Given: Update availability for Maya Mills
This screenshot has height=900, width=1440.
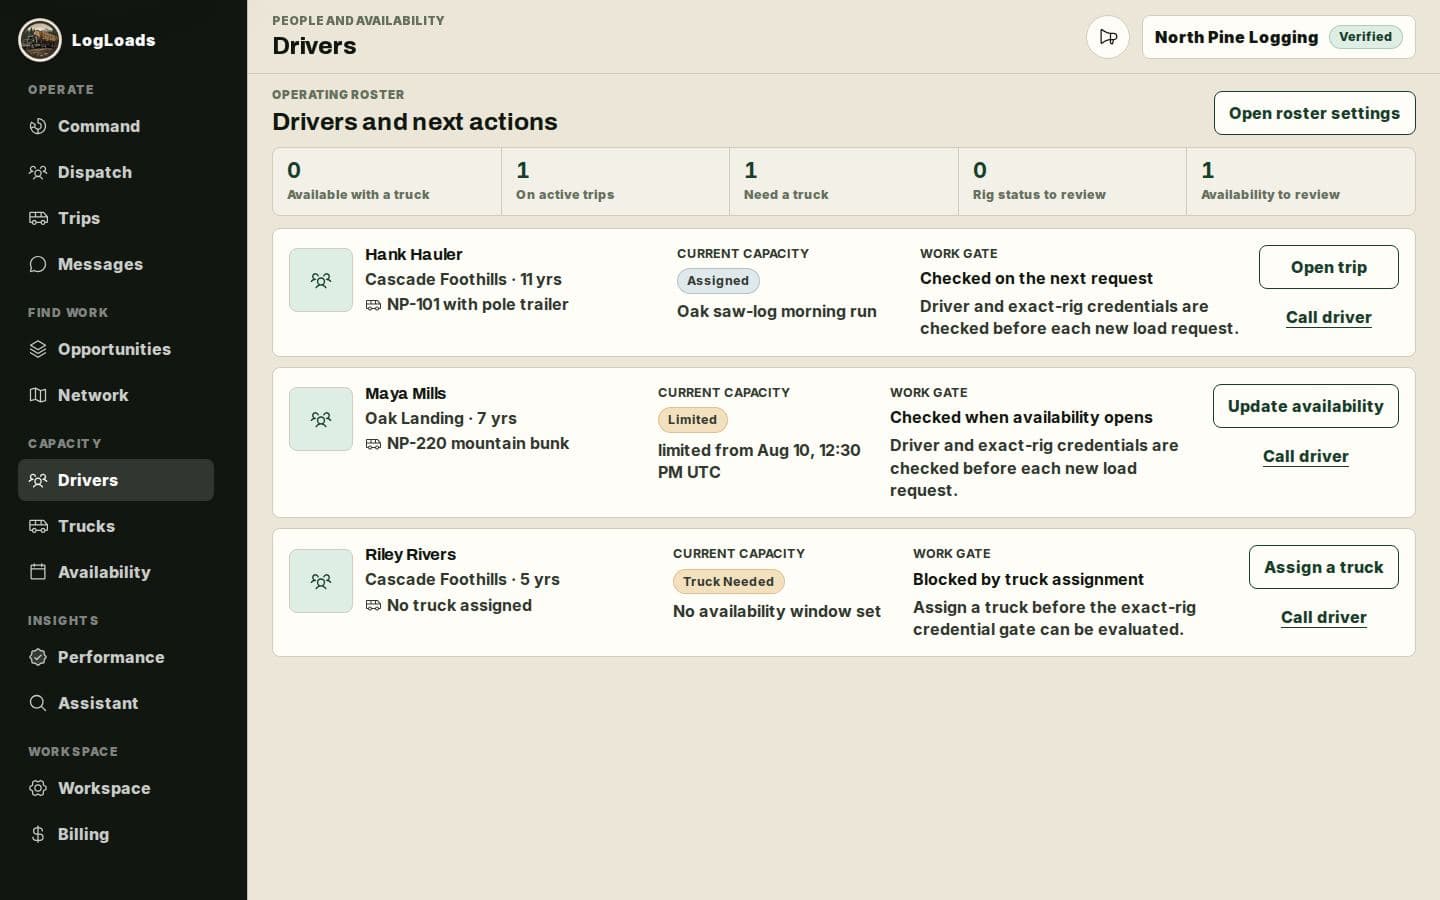Looking at the screenshot, I should (1305, 406).
